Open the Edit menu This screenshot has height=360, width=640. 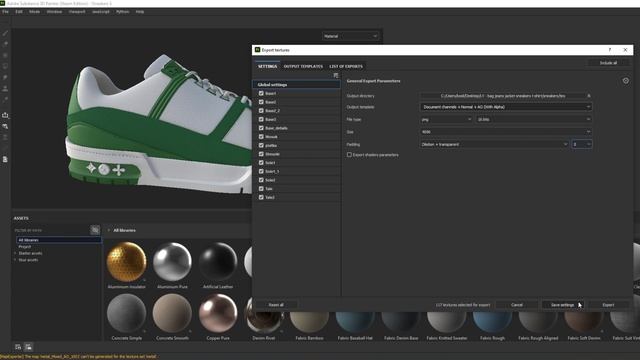pos(19,12)
